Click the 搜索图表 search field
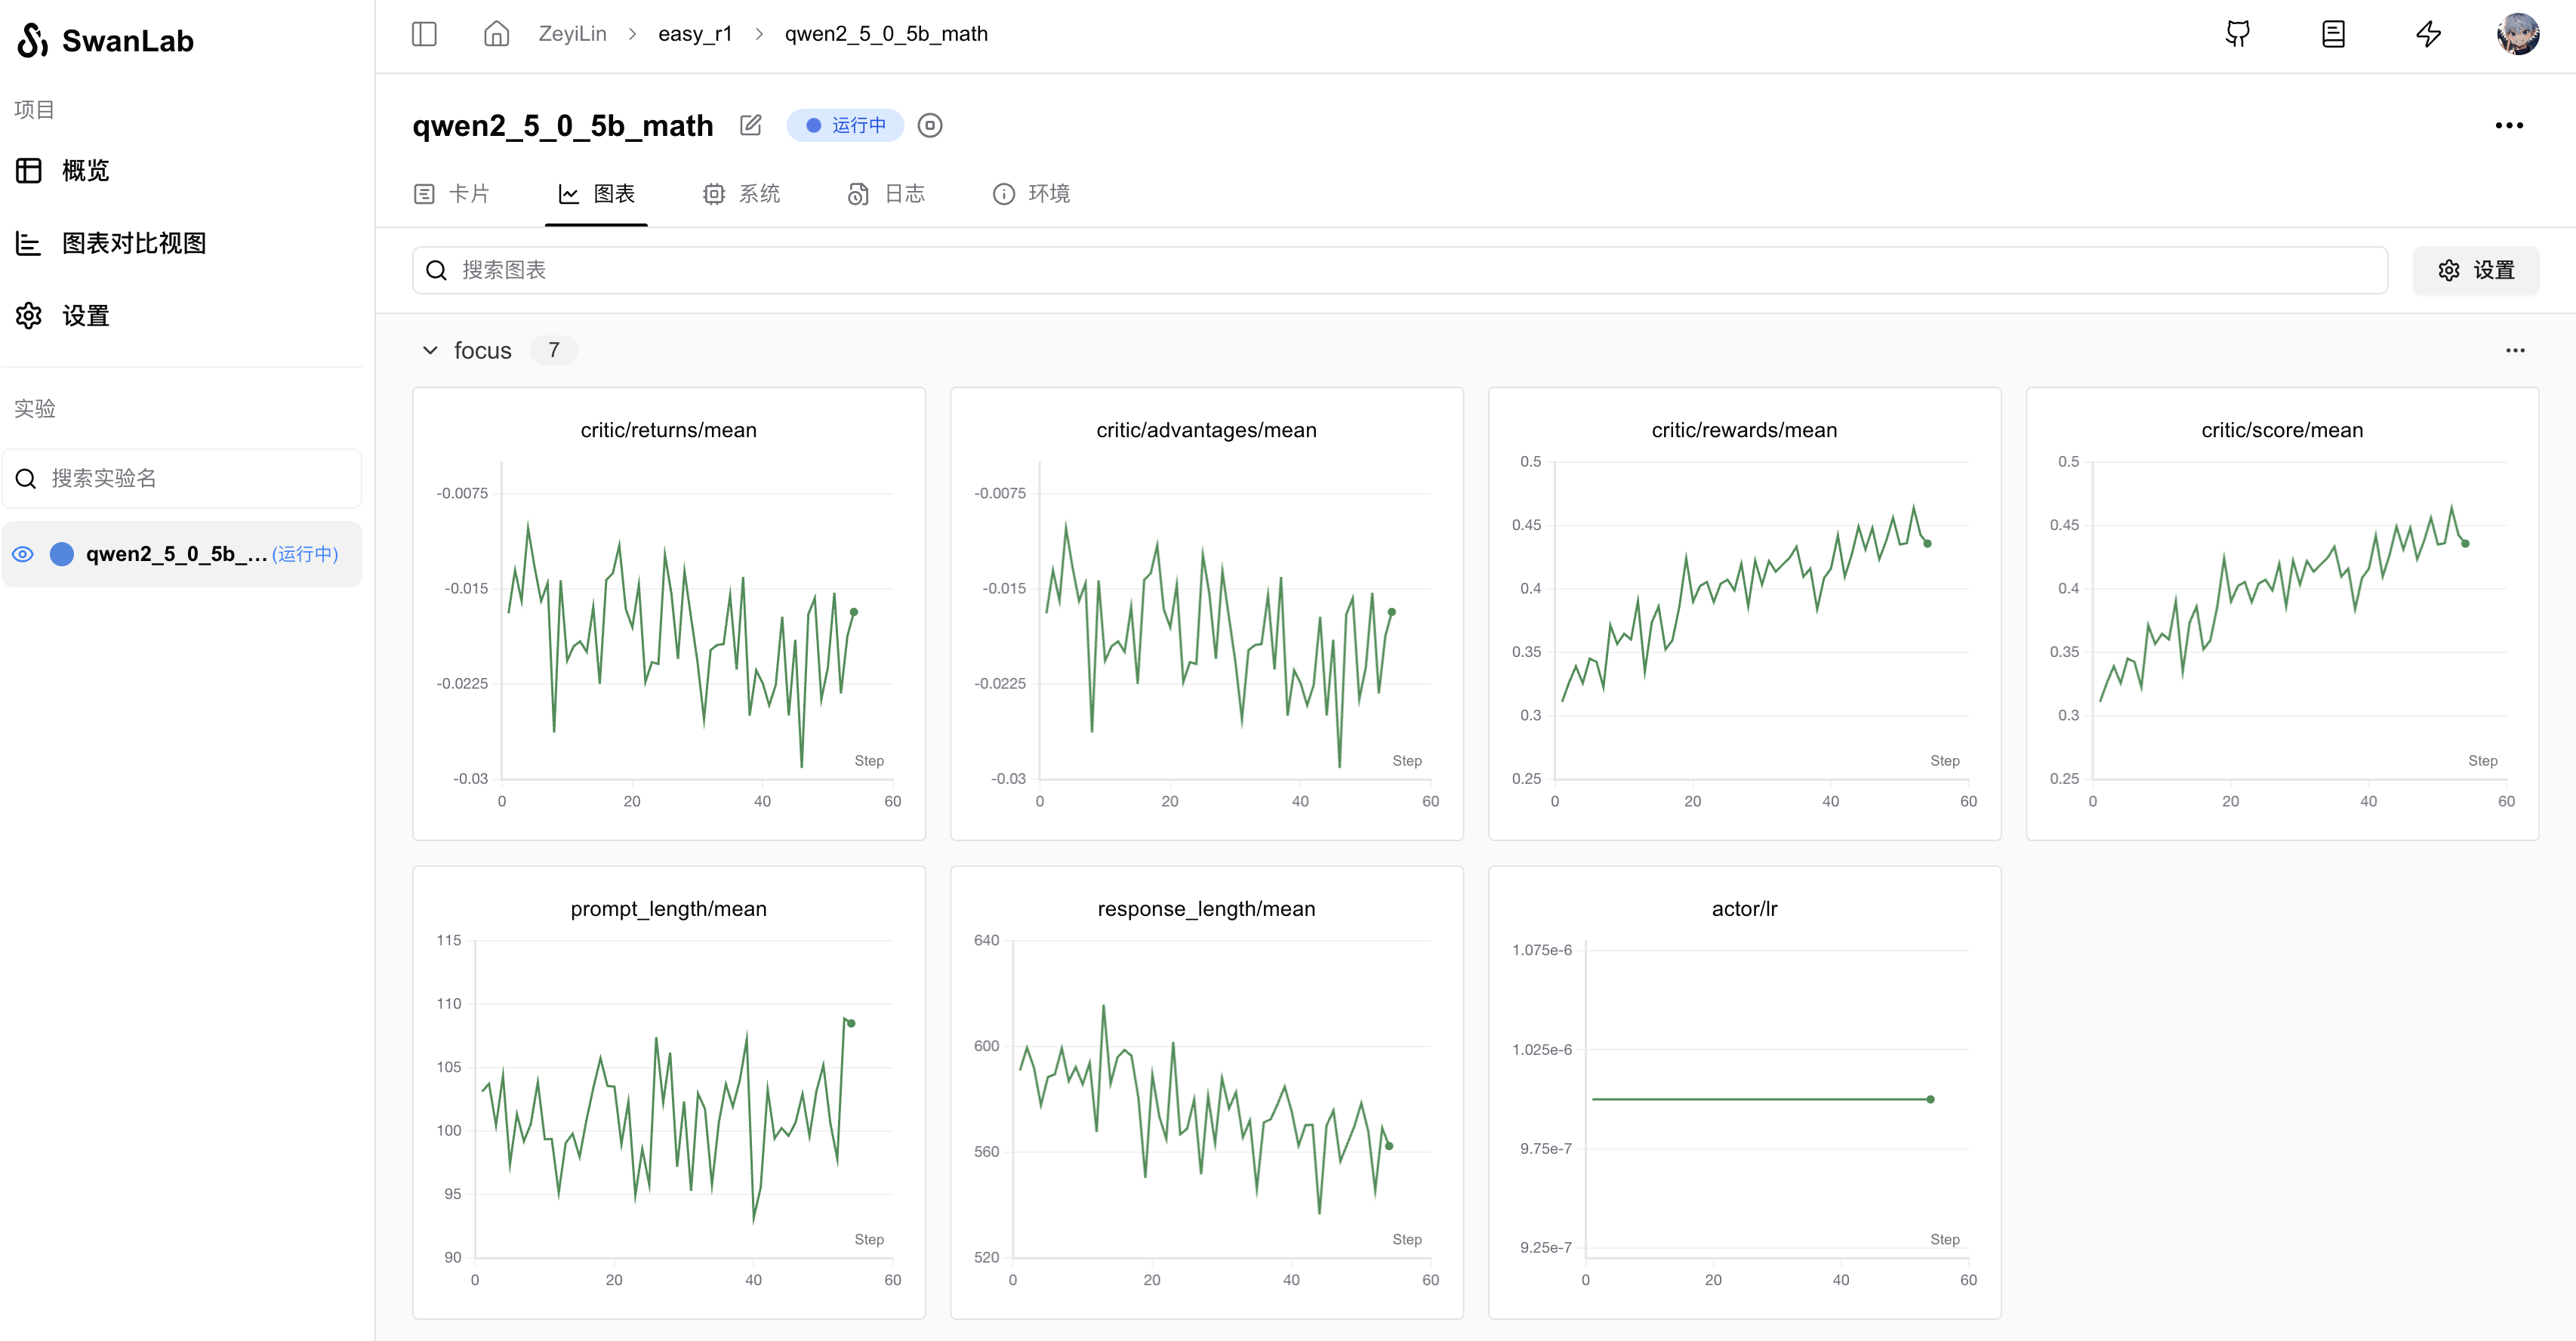The width and height of the screenshot is (2576, 1341). (1400, 270)
